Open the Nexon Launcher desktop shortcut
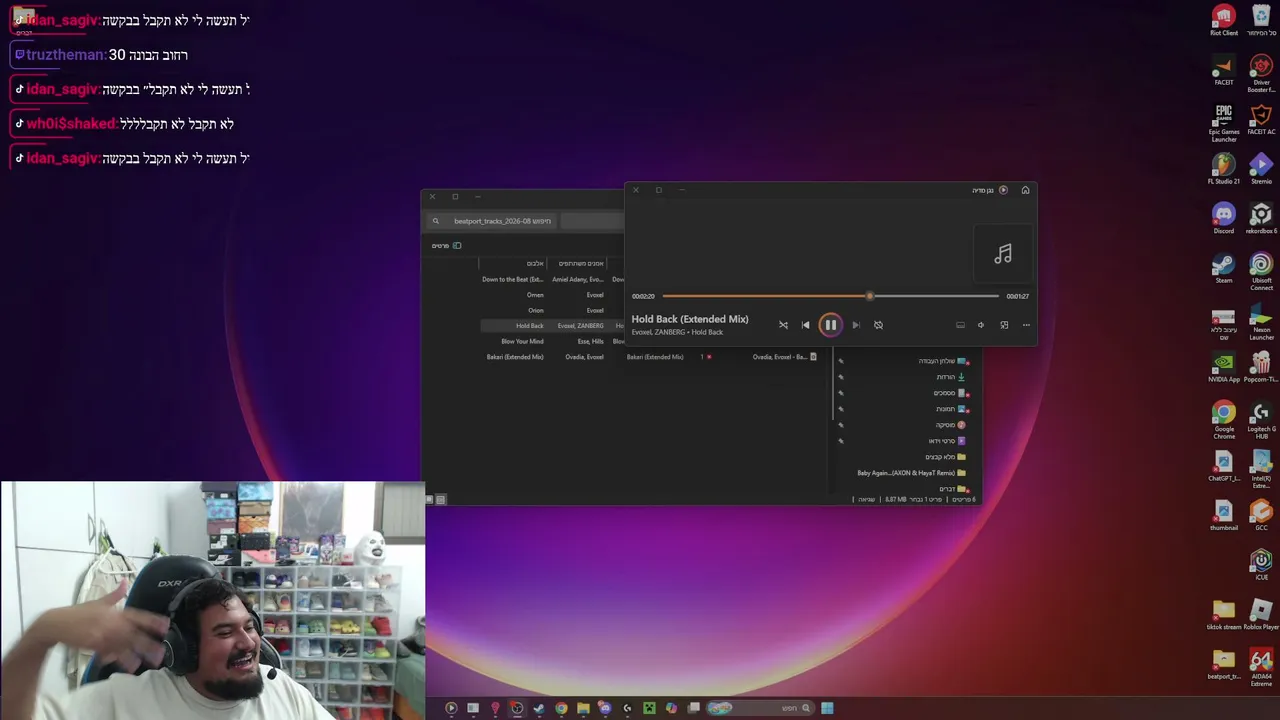 click(1261, 321)
